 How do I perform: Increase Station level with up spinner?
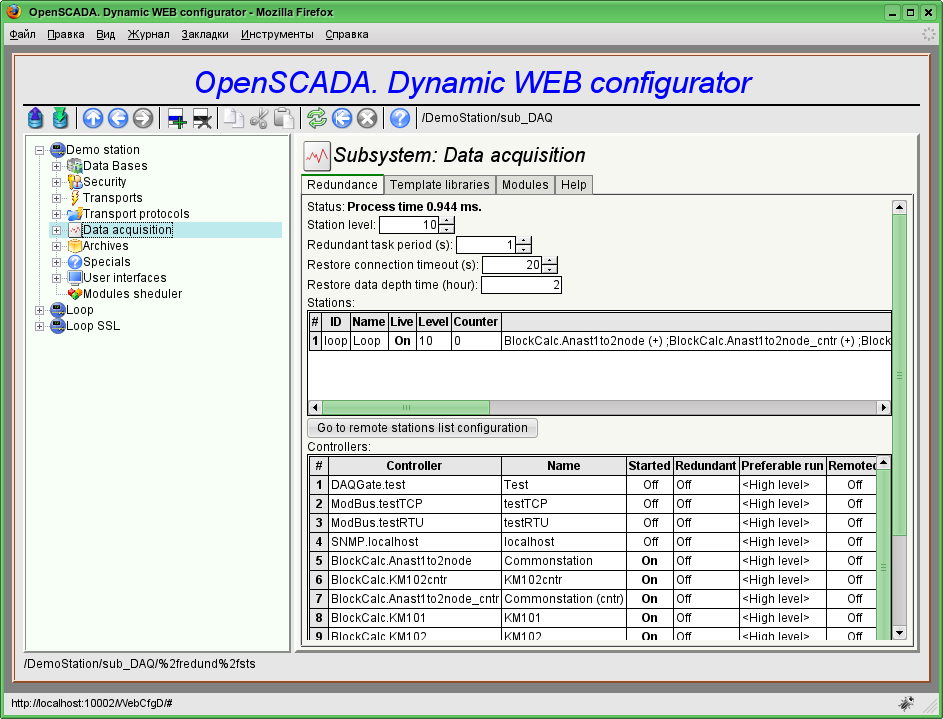(447, 221)
